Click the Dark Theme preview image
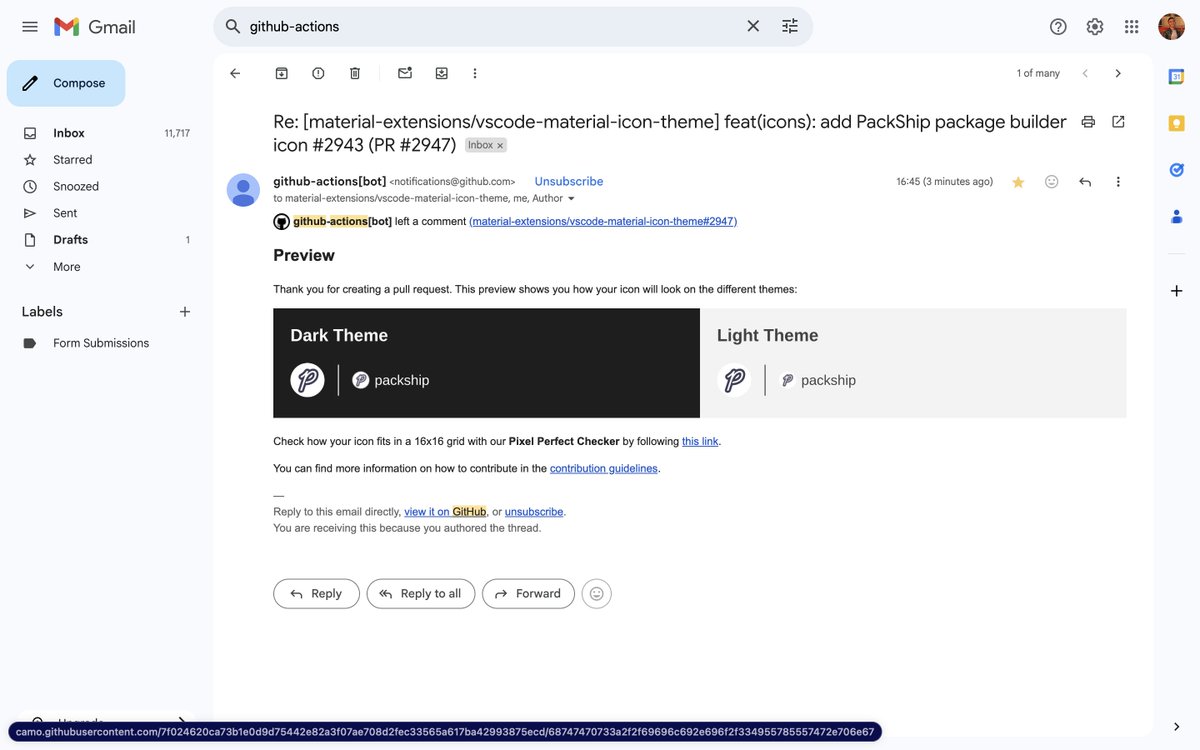This screenshot has width=1200, height=750. pyautogui.click(x=486, y=363)
